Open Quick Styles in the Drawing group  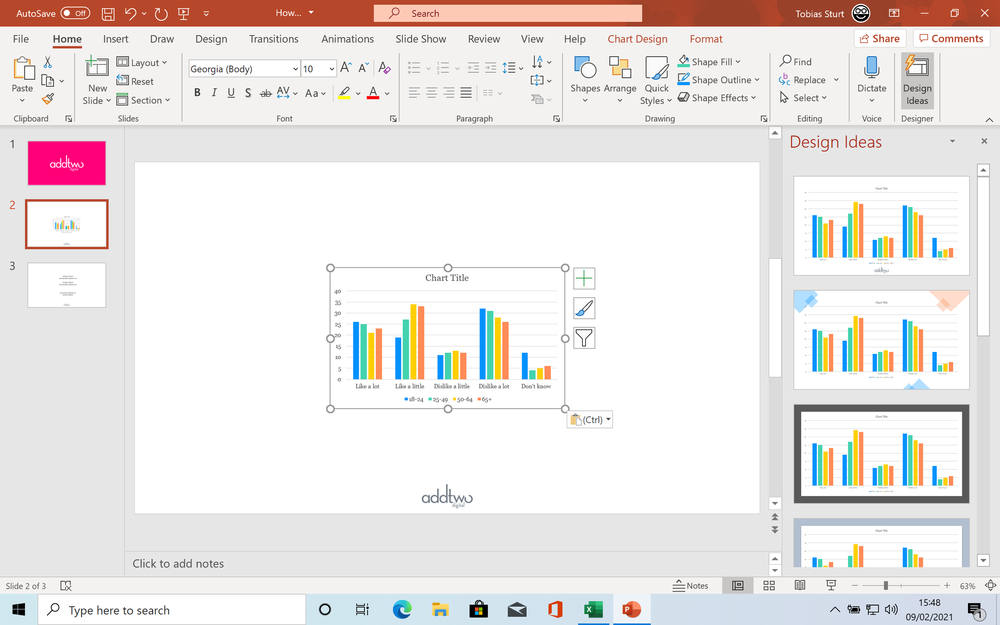click(x=657, y=80)
